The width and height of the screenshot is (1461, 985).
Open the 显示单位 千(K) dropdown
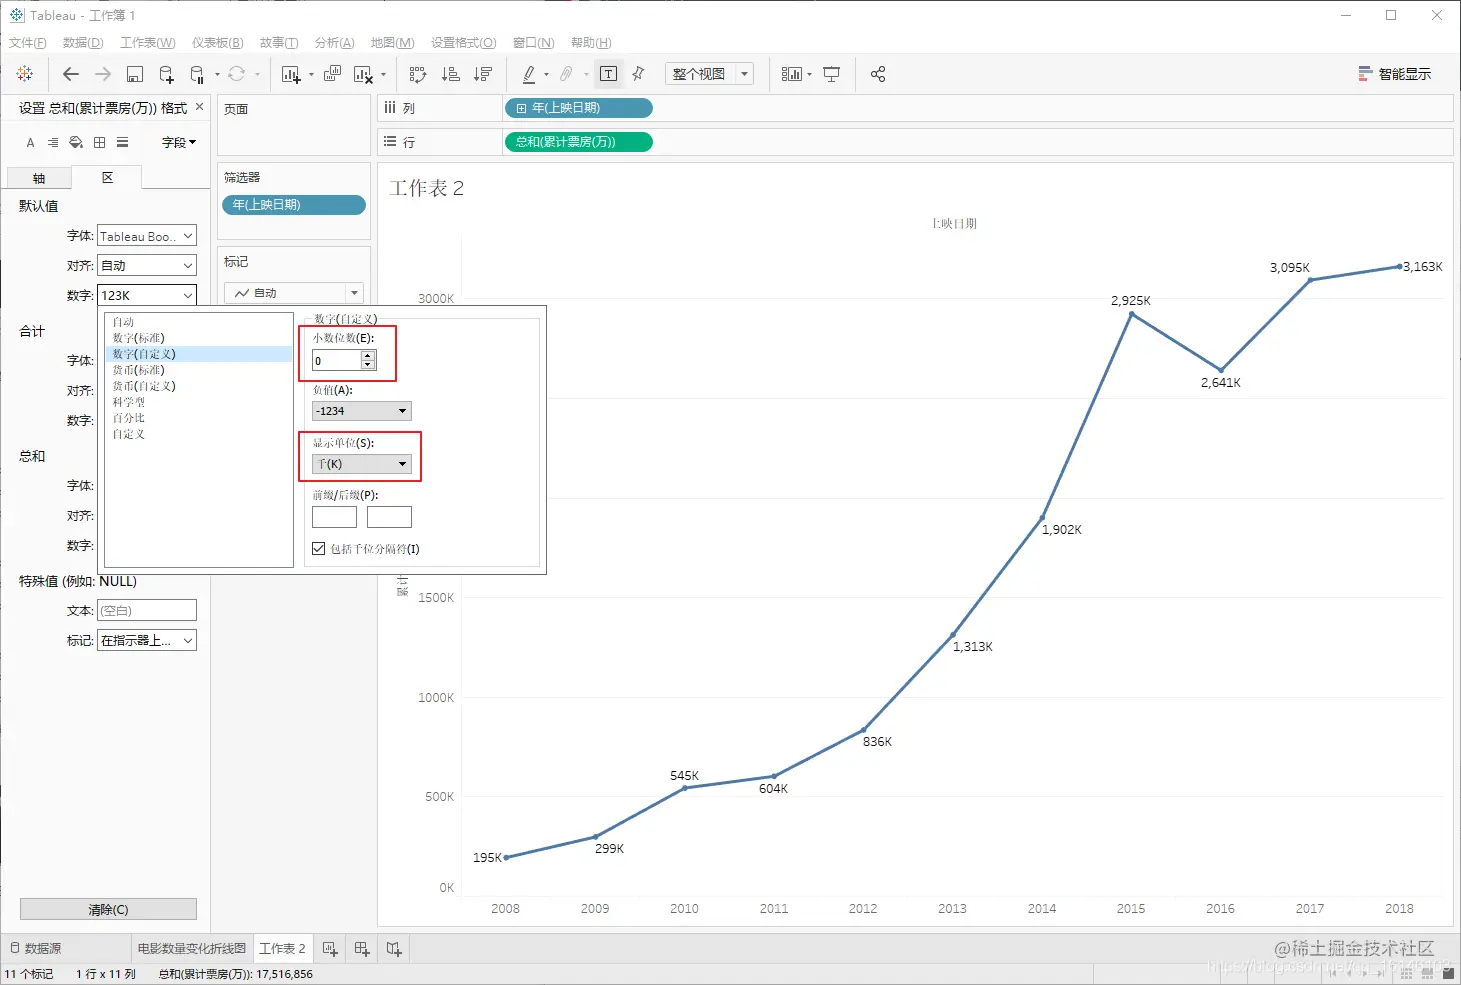tap(362, 464)
